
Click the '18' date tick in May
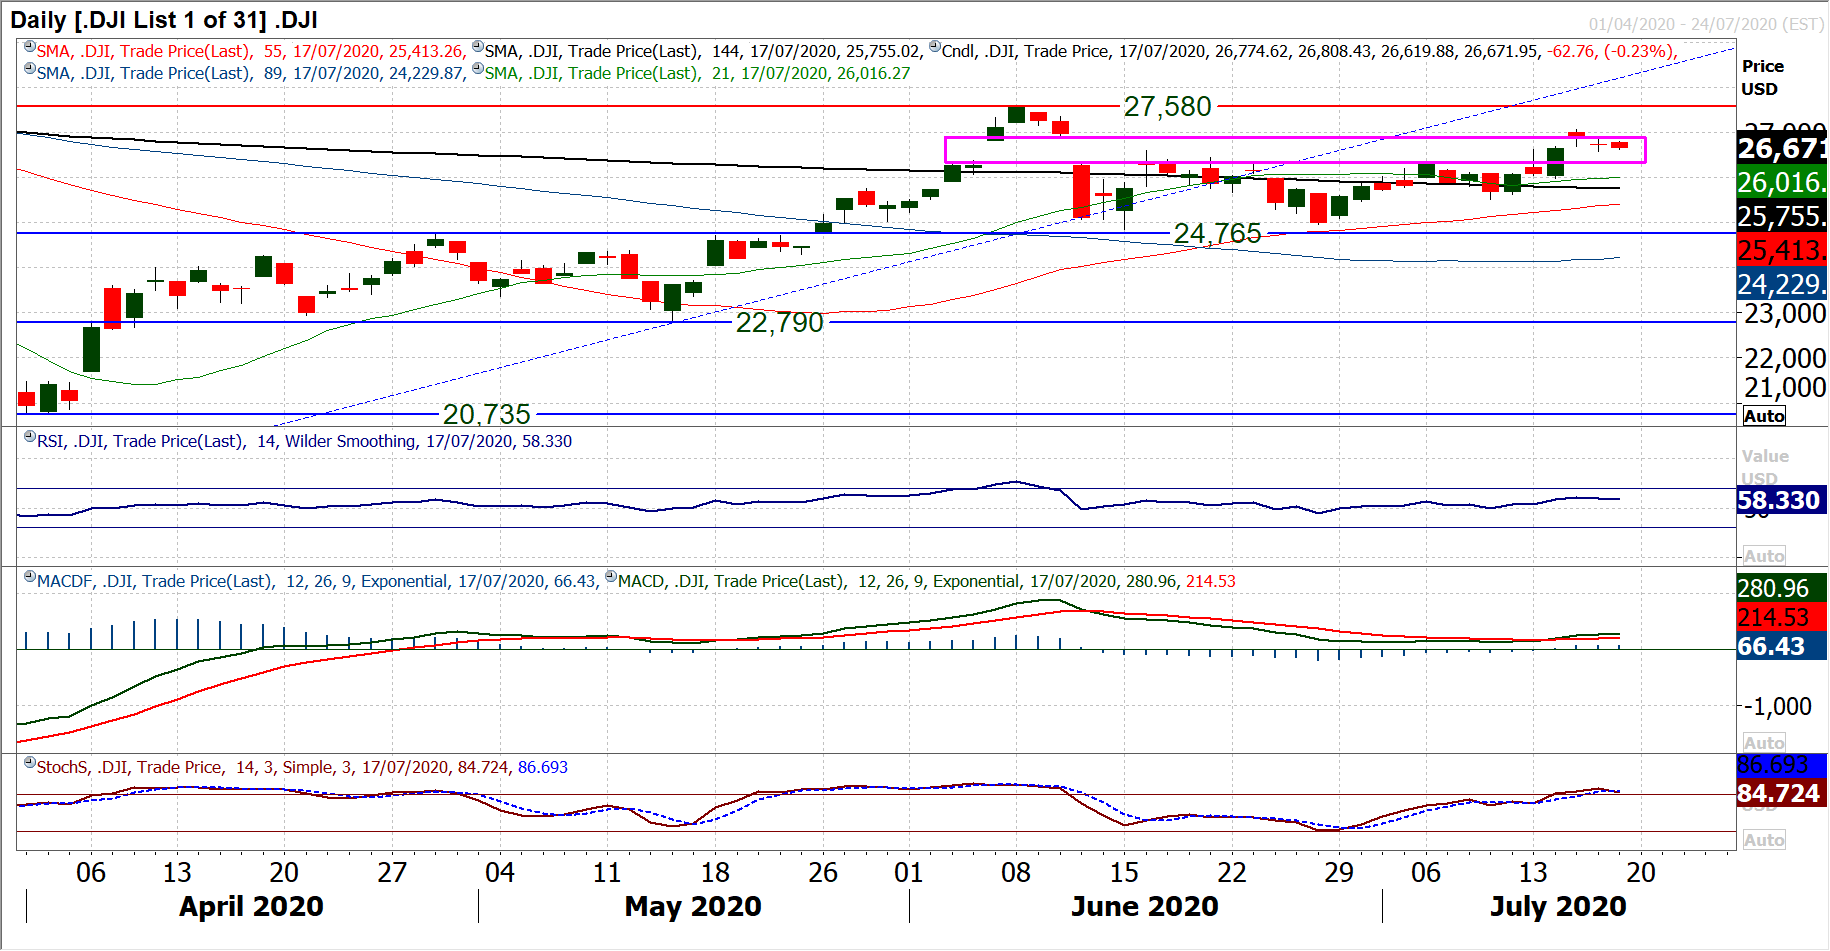point(715,873)
